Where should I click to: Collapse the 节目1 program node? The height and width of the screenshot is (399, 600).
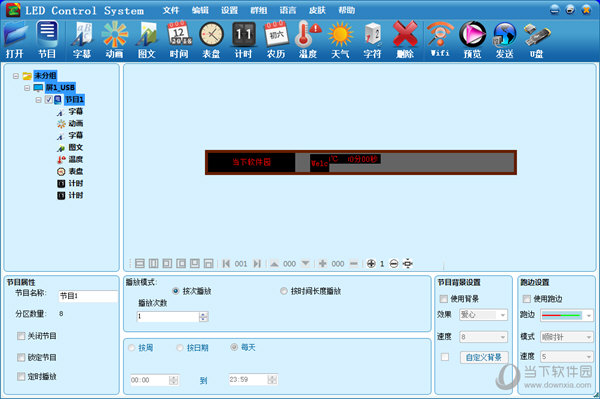38,100
